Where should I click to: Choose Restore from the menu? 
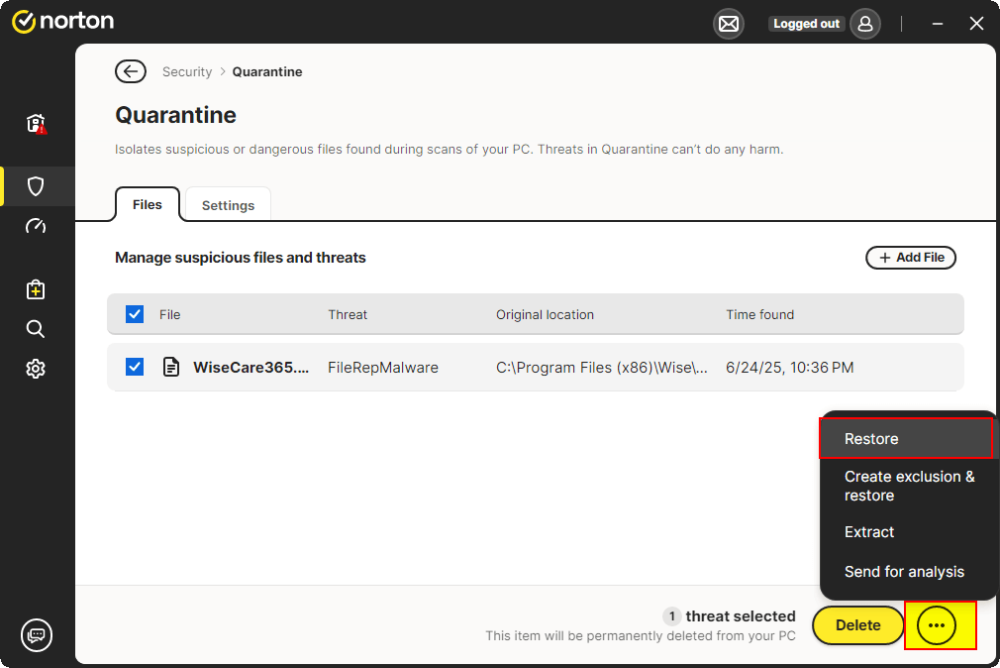coord(906,439)
